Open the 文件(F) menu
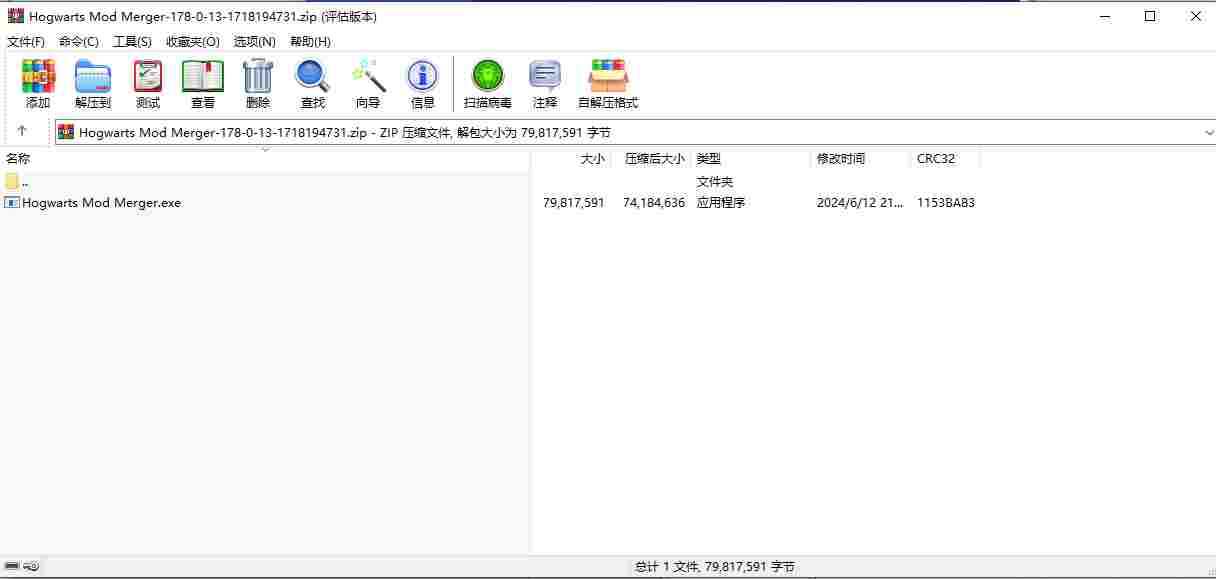 (26, 42)
